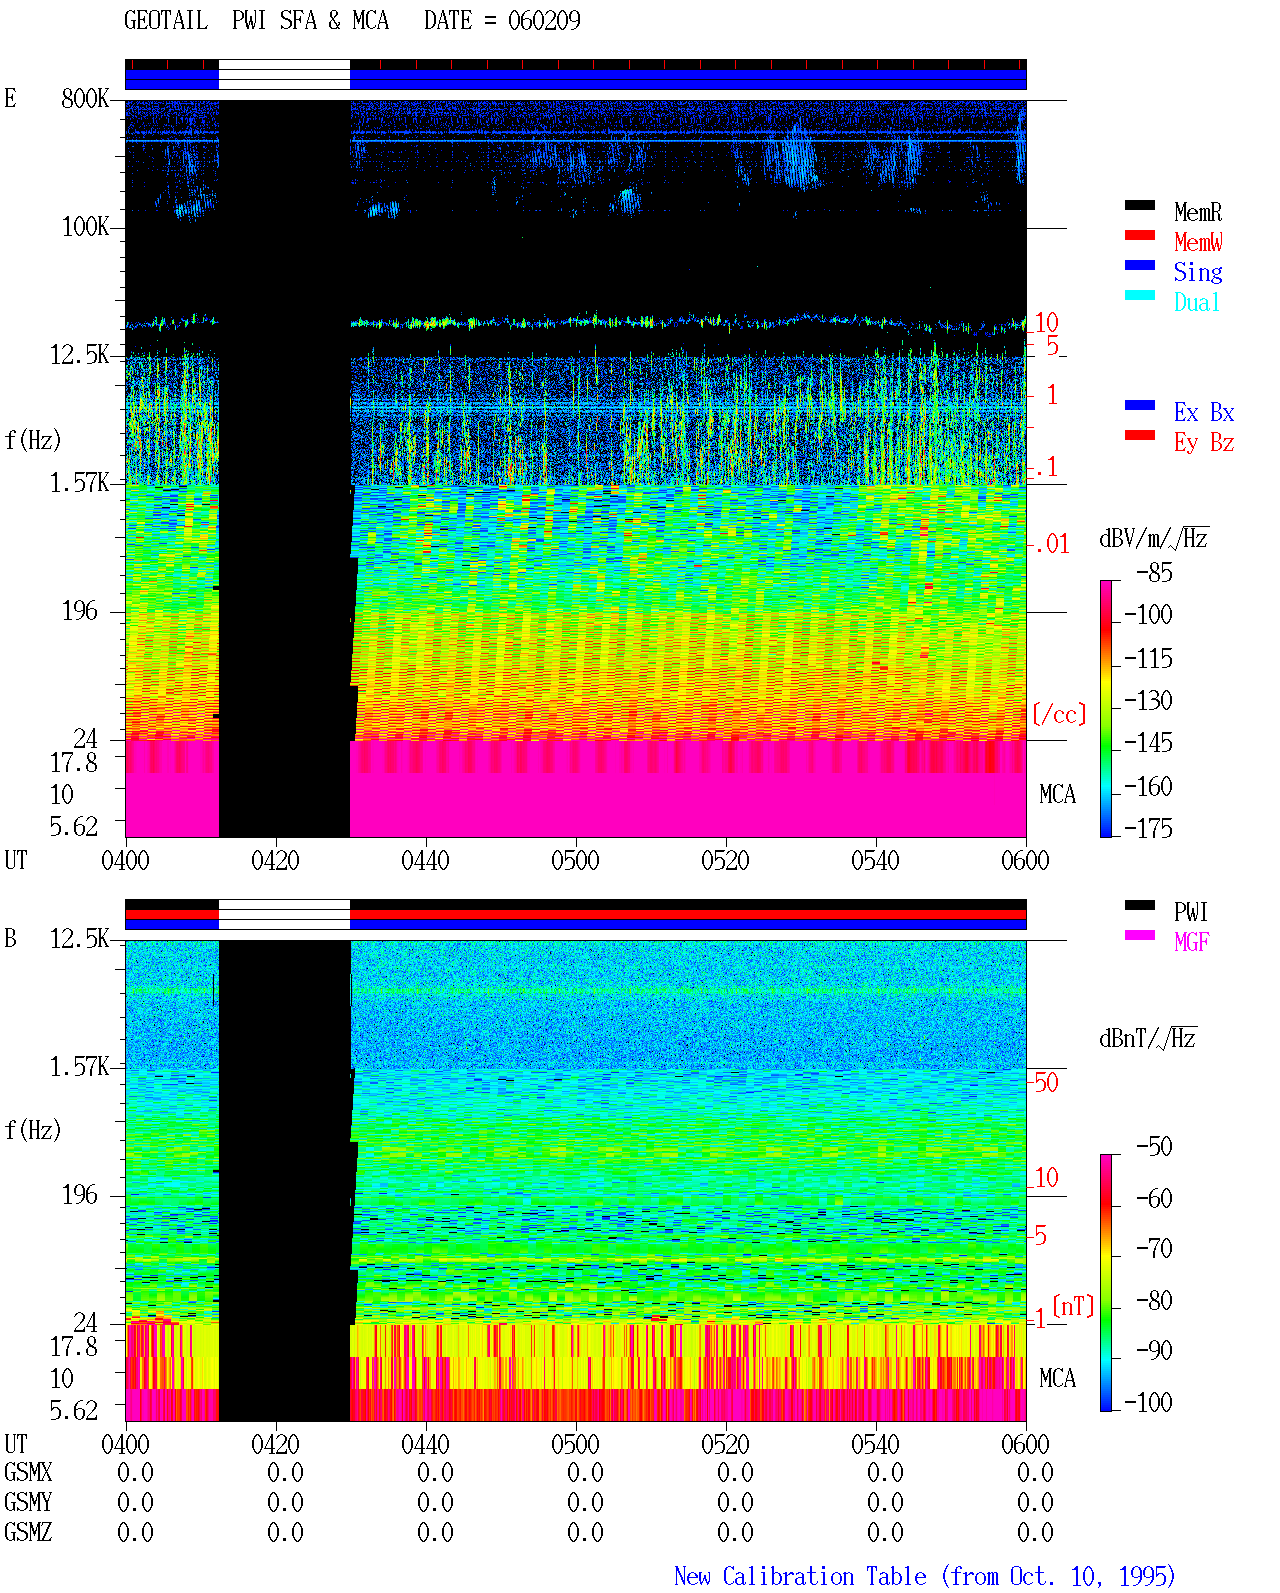Click the dBnT/√Hz unit label
Screen dimensions: 1280x1593
1148,1038
